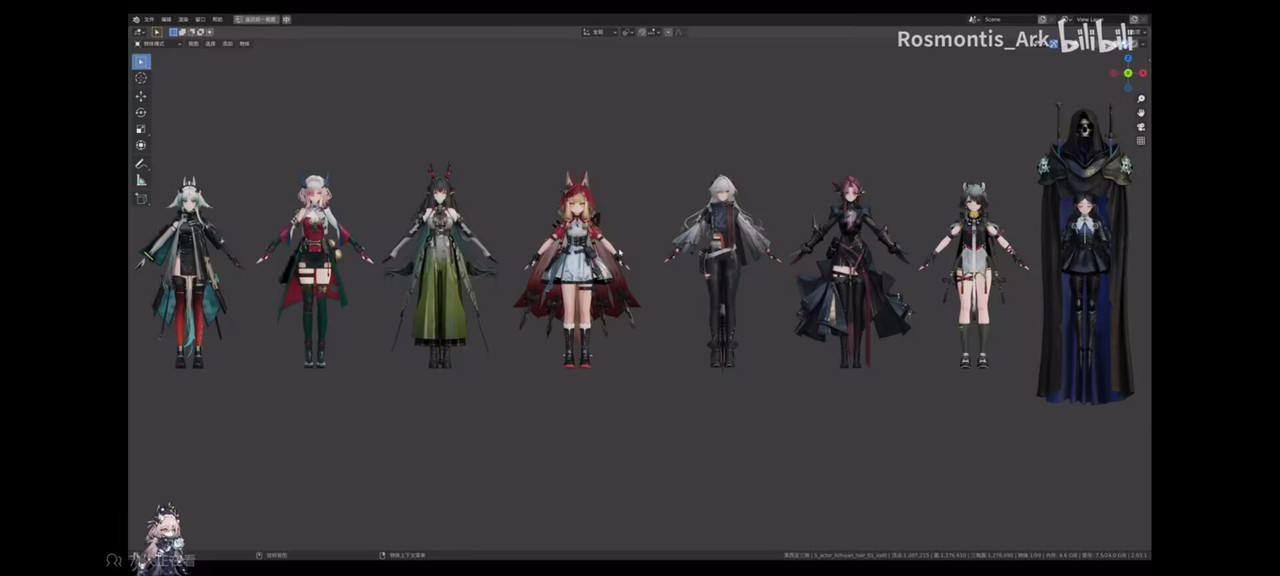Open the View Layer selector dropdown

(1067, 19)
